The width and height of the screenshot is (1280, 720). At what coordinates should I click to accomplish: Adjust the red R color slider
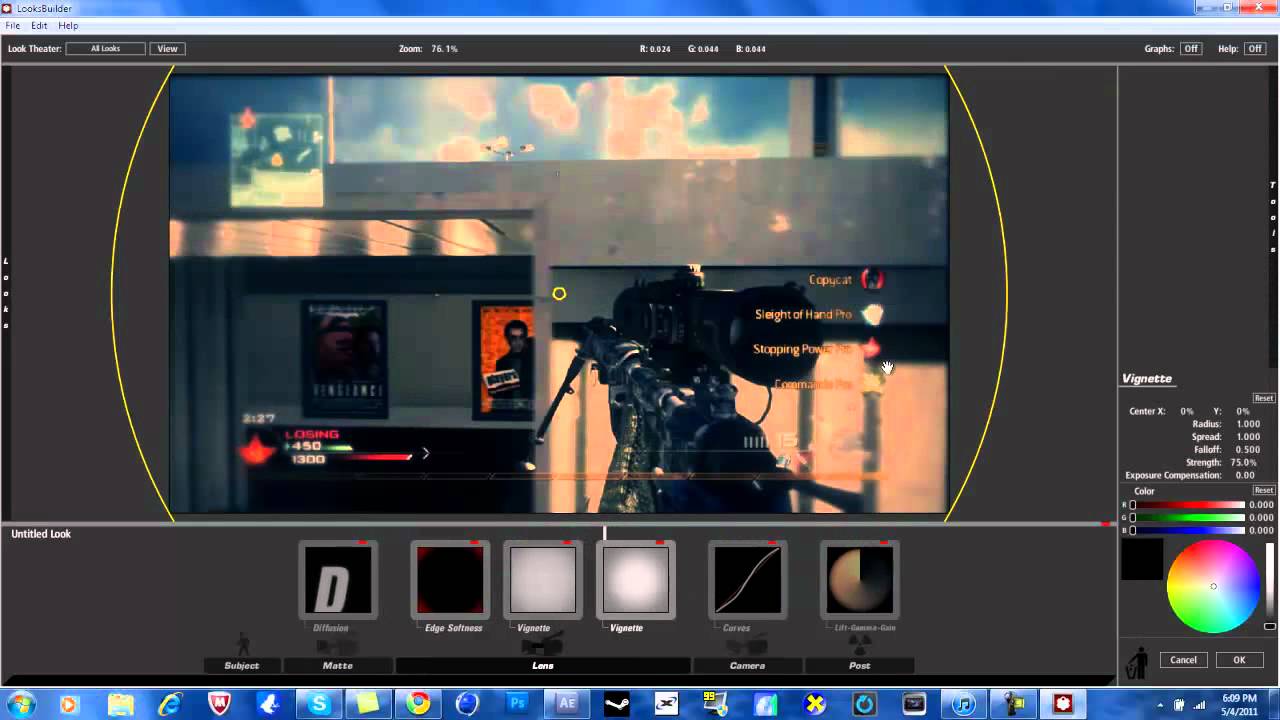pyautogui.click(x=1187, y=505)
